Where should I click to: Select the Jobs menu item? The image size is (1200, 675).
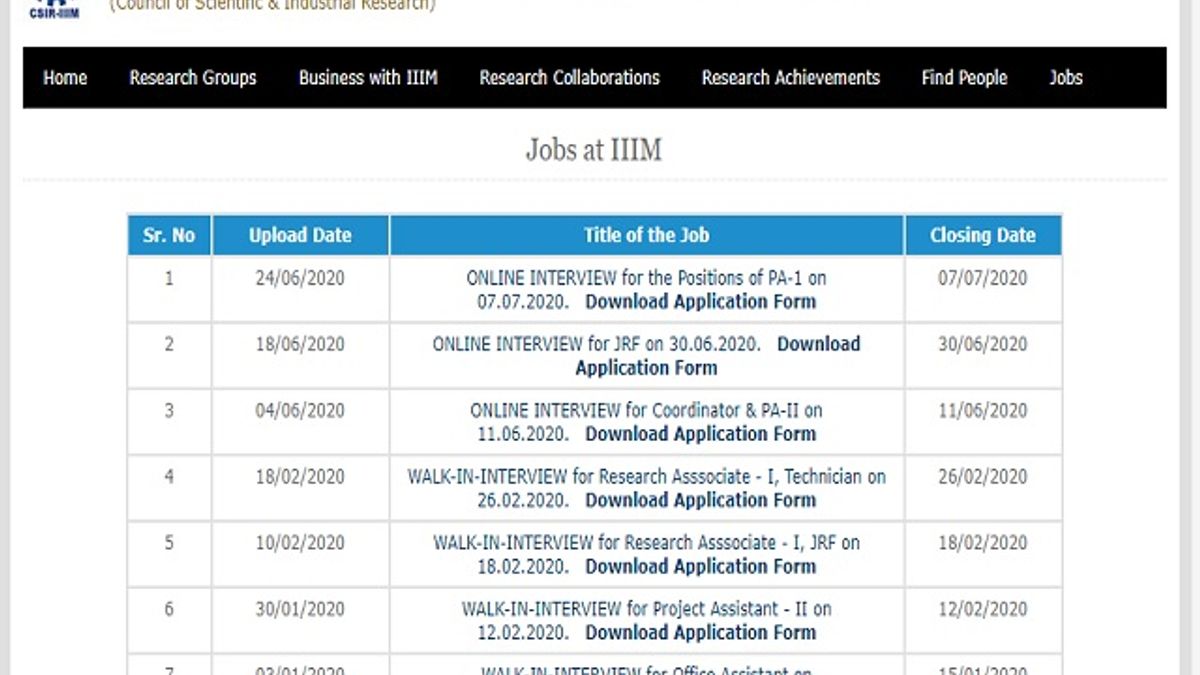coord(1065,77)
